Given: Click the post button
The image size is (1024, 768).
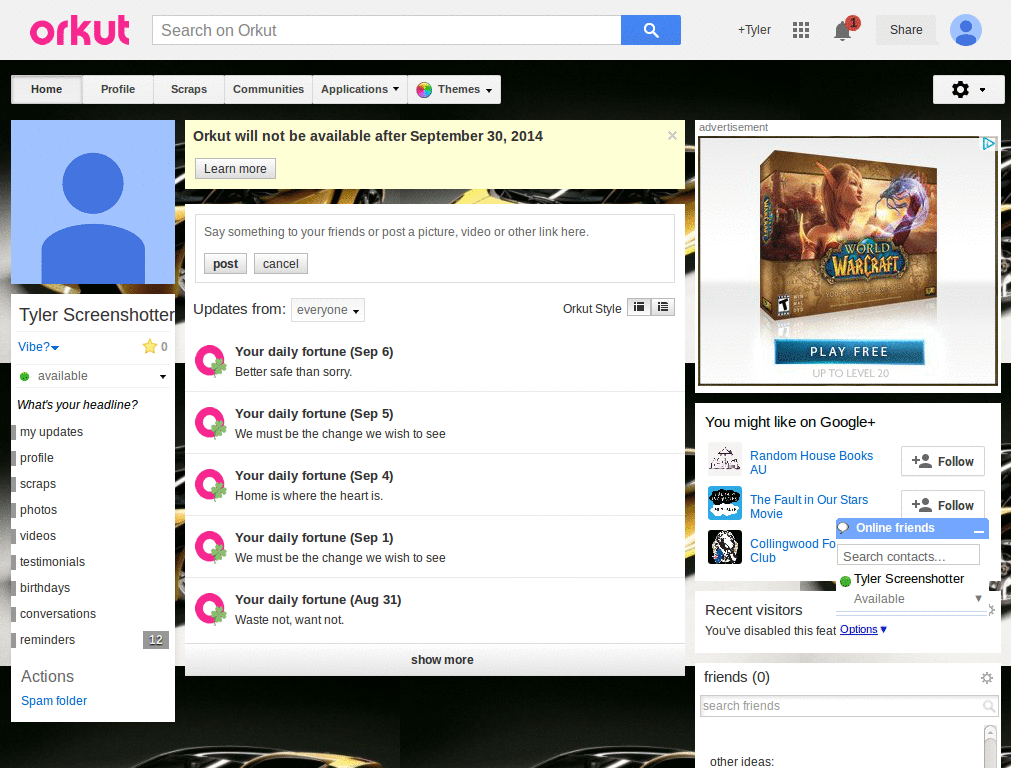Looking at the screenshot, I should click(225, 264).
